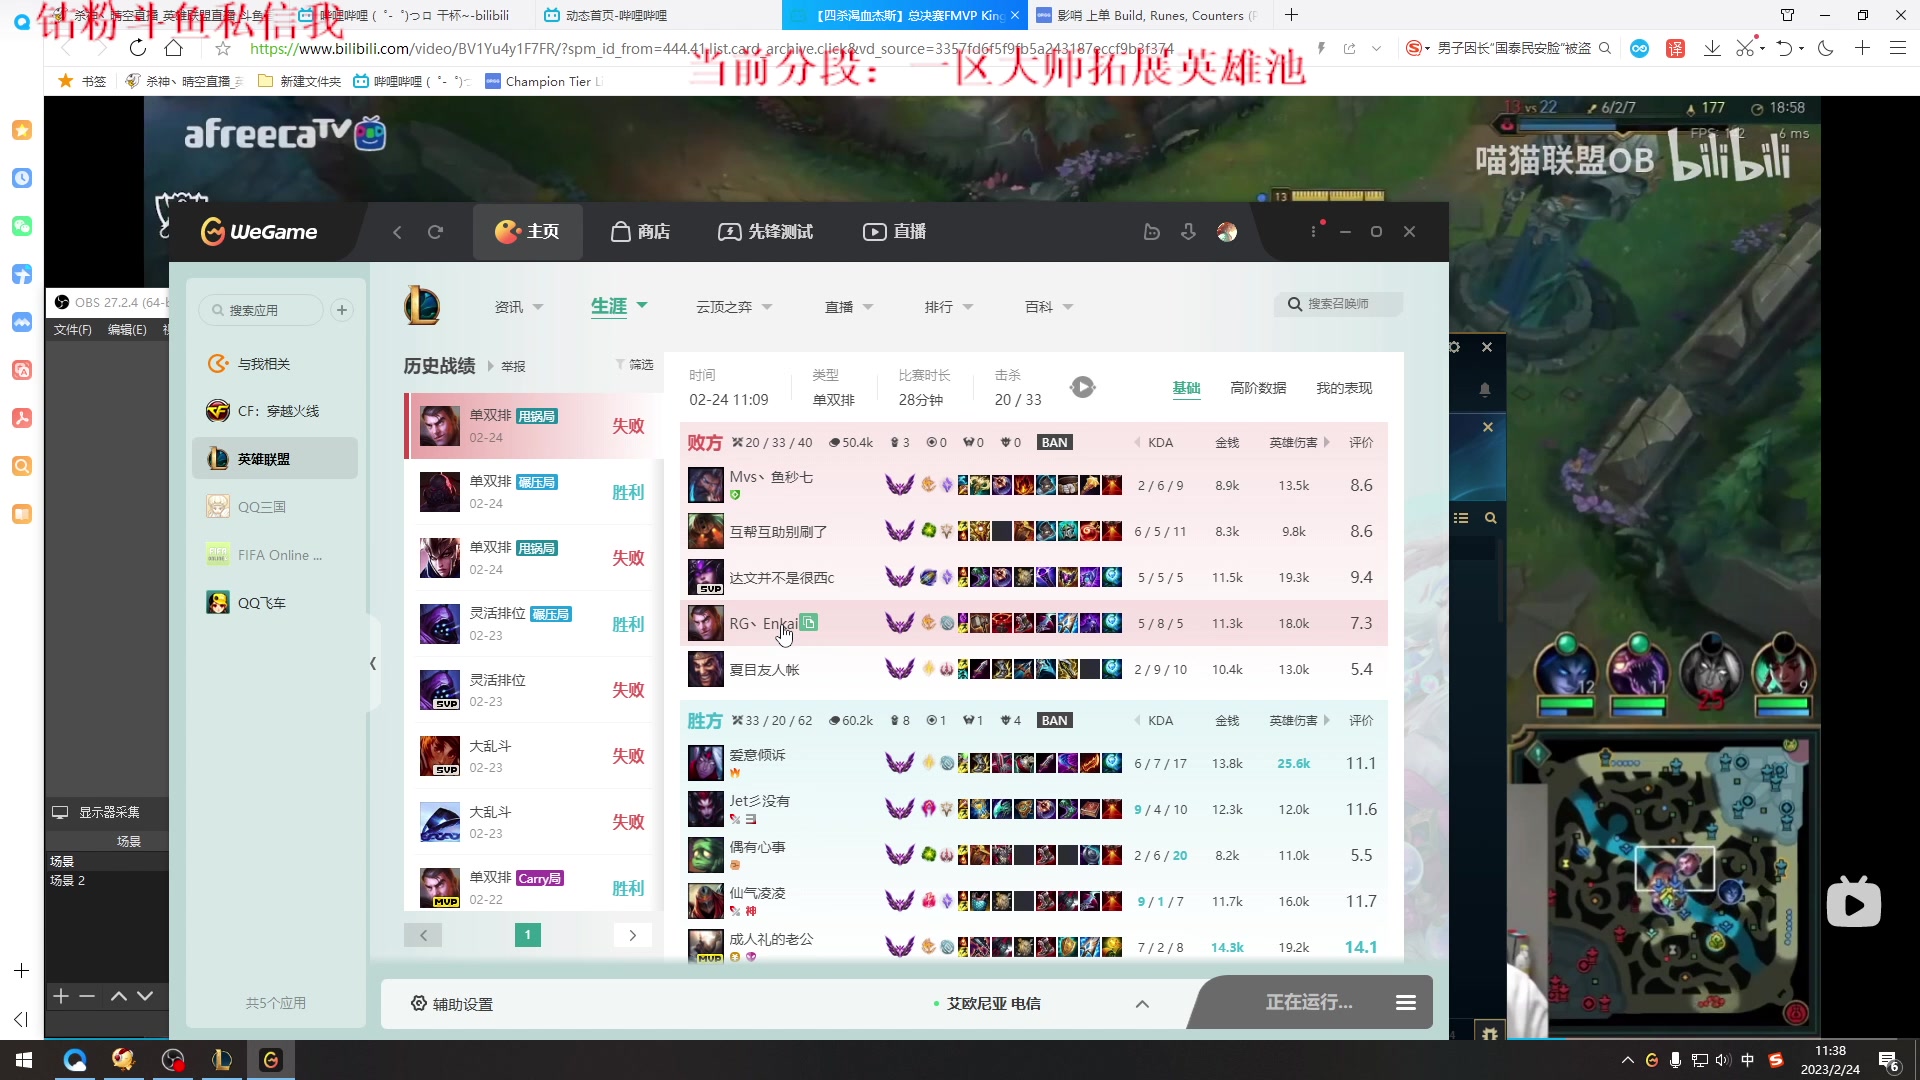This screenshot has height=1080, width=1920.
Task: Select 英雄联盟 in sidebar
Action: tap(275, 459)
